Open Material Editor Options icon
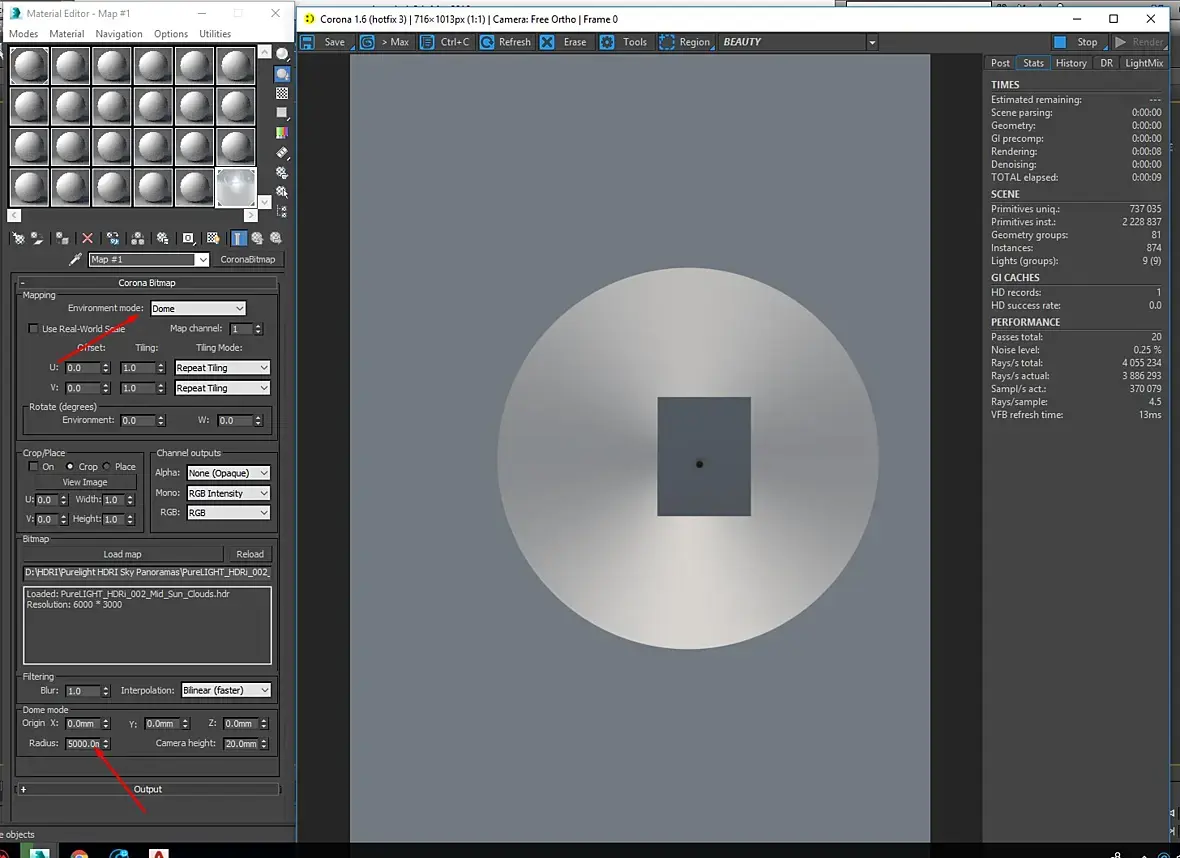 tap(282, 172)
